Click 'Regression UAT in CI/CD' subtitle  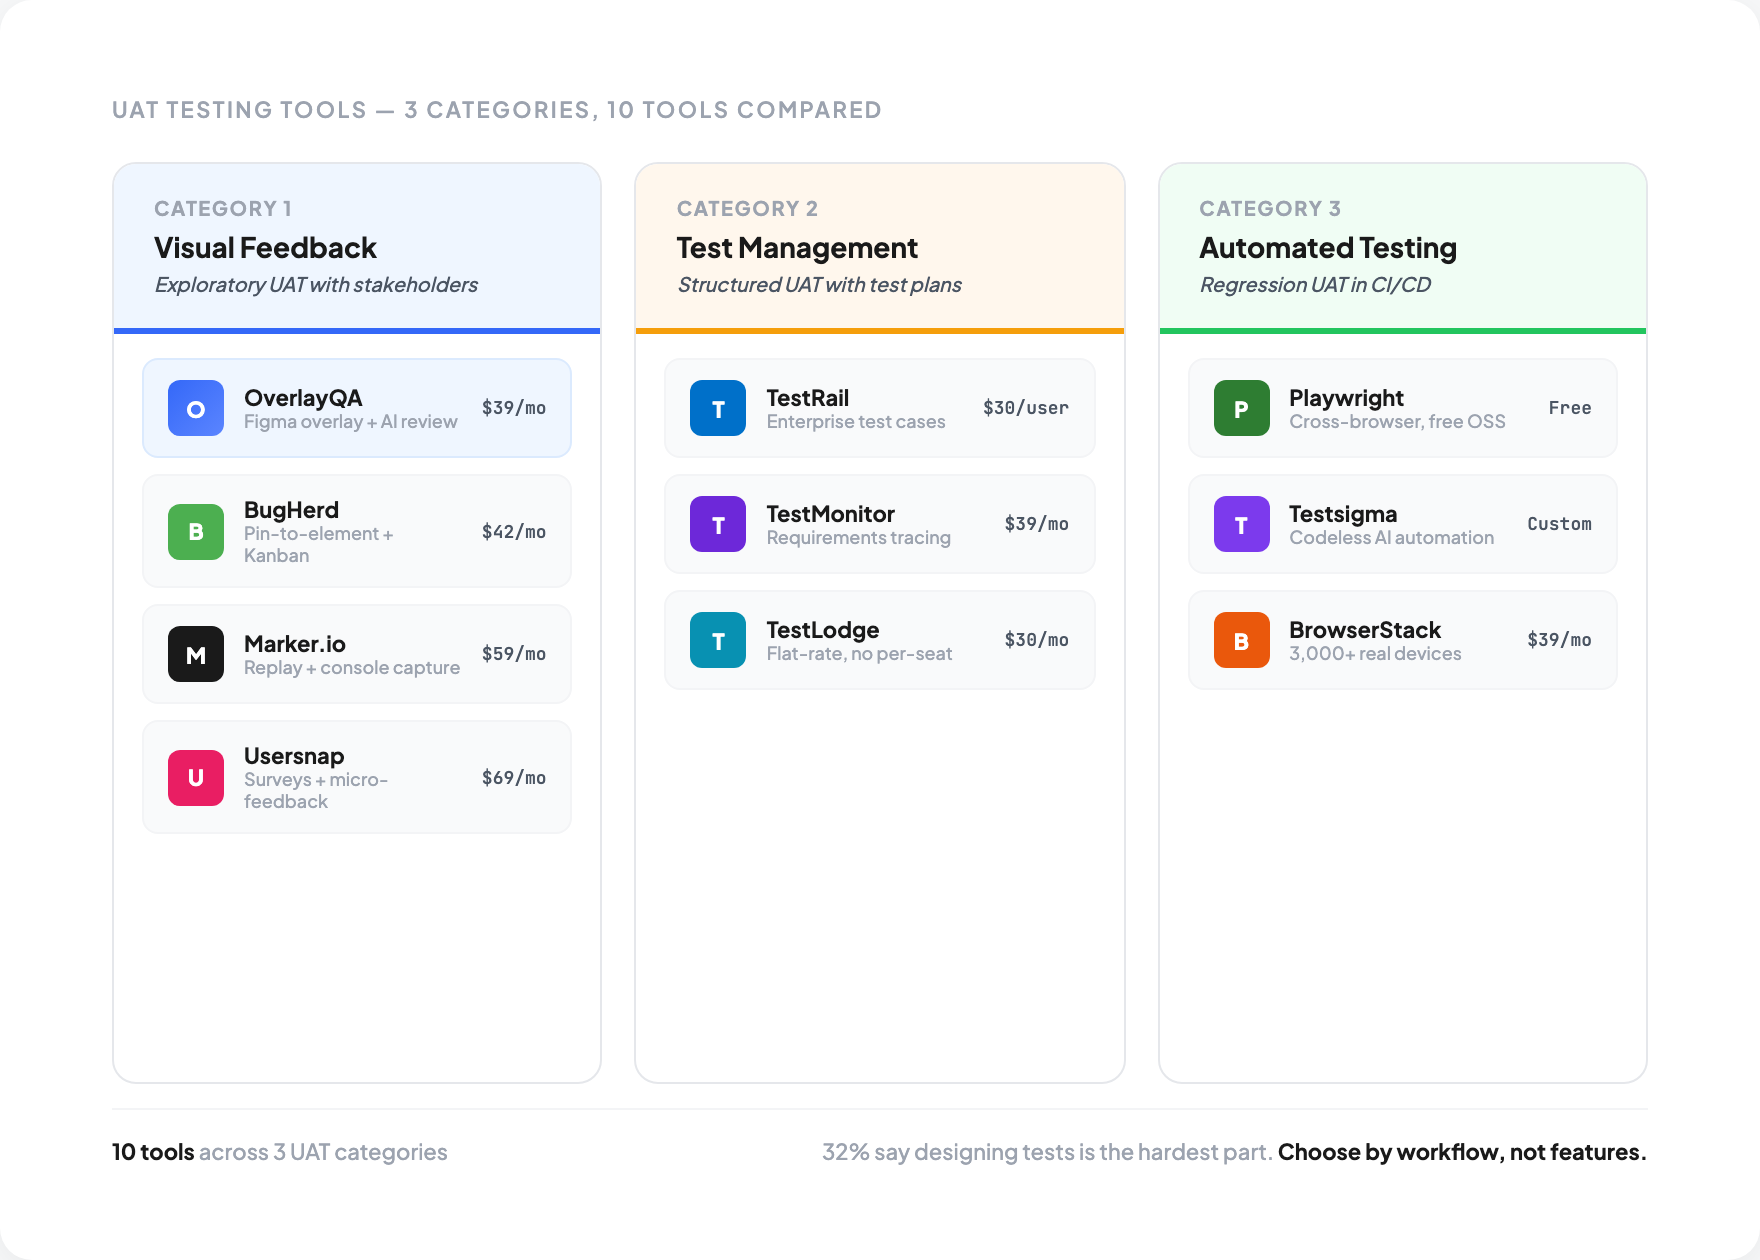pyautogui.click(x=1315, y=285)
